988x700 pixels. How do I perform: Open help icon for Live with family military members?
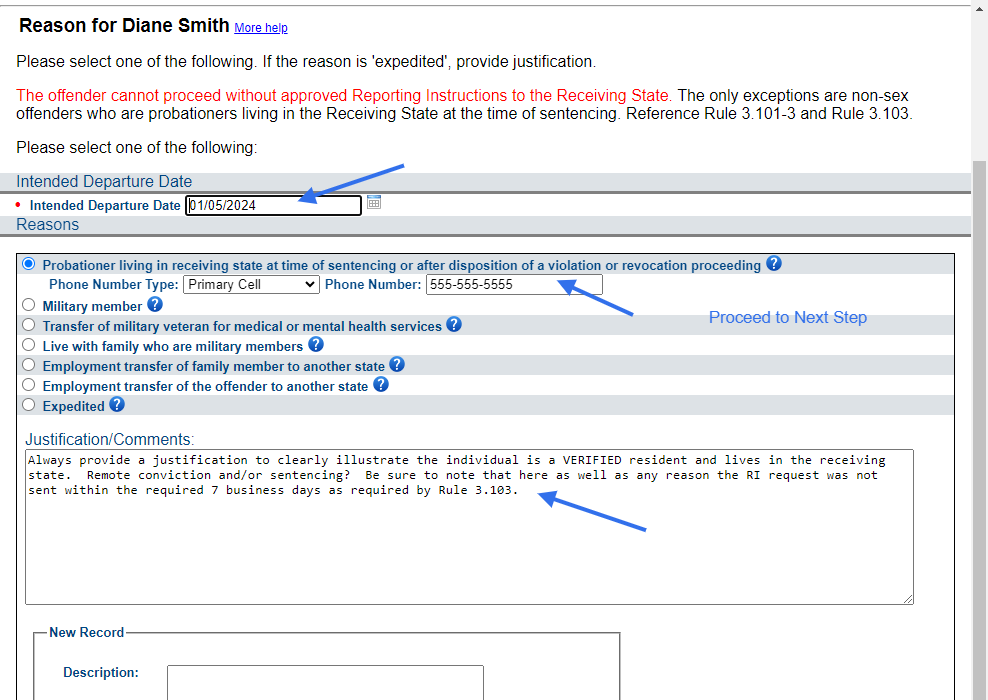tap(316, 344)
